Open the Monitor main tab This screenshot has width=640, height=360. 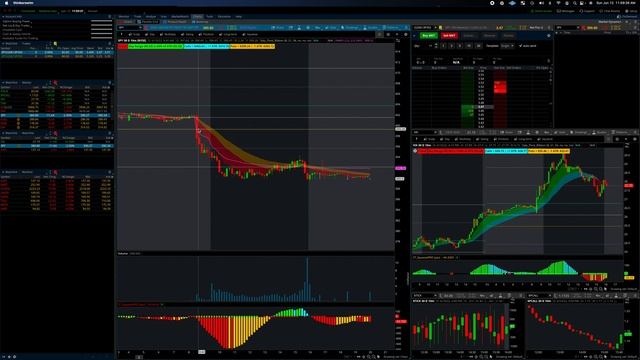[124, 17]
